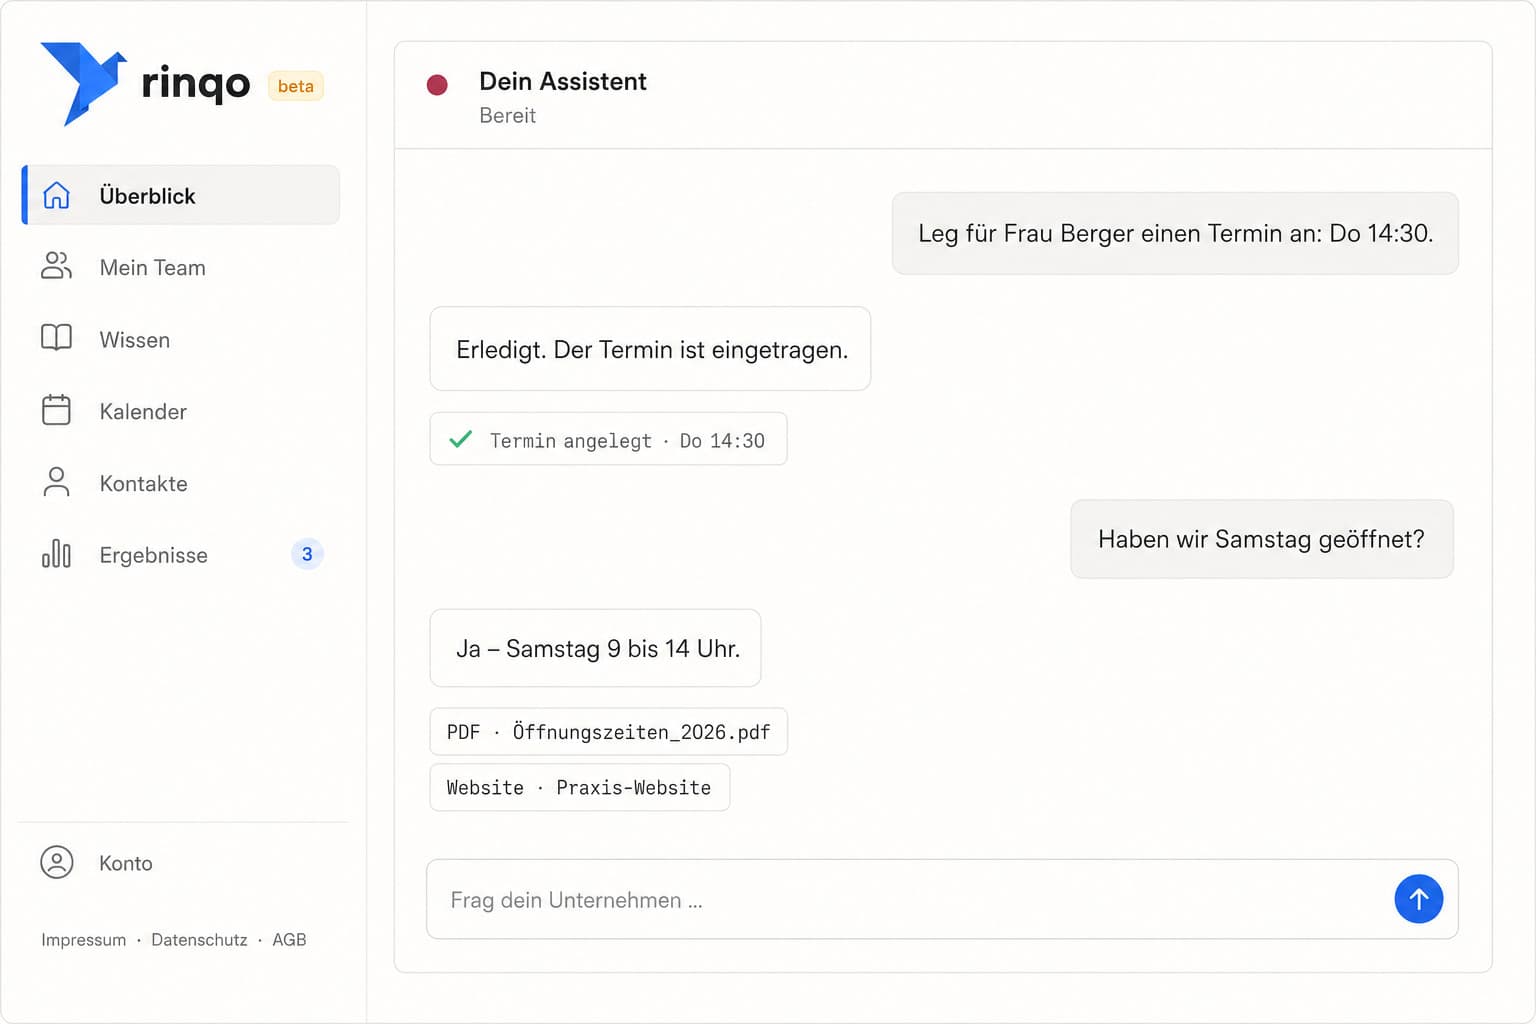Image resolution: width=1536 pixels, height=1024 pixels.
Task: Open the Impressum link
Action: [84, 940]
